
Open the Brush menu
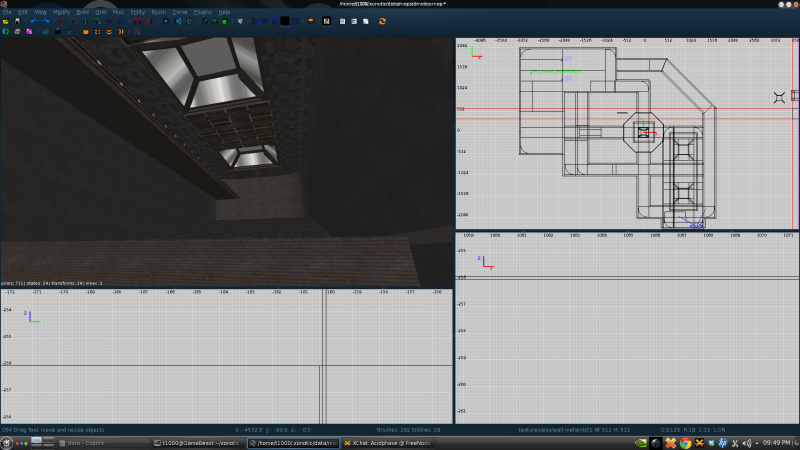(x=158, y=12)
